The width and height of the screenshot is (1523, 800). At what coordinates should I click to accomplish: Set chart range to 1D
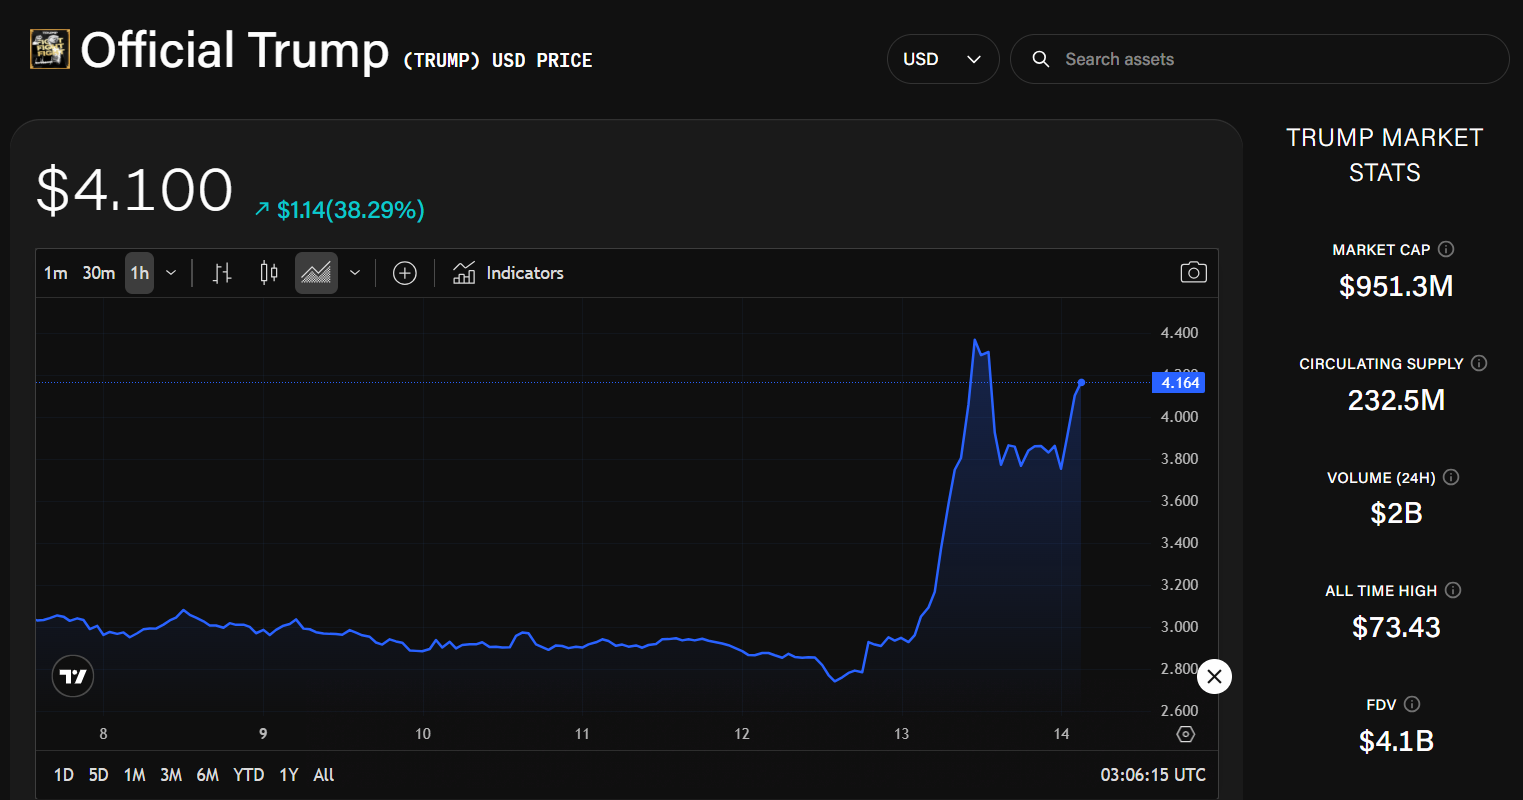click(x=64, y=775)
